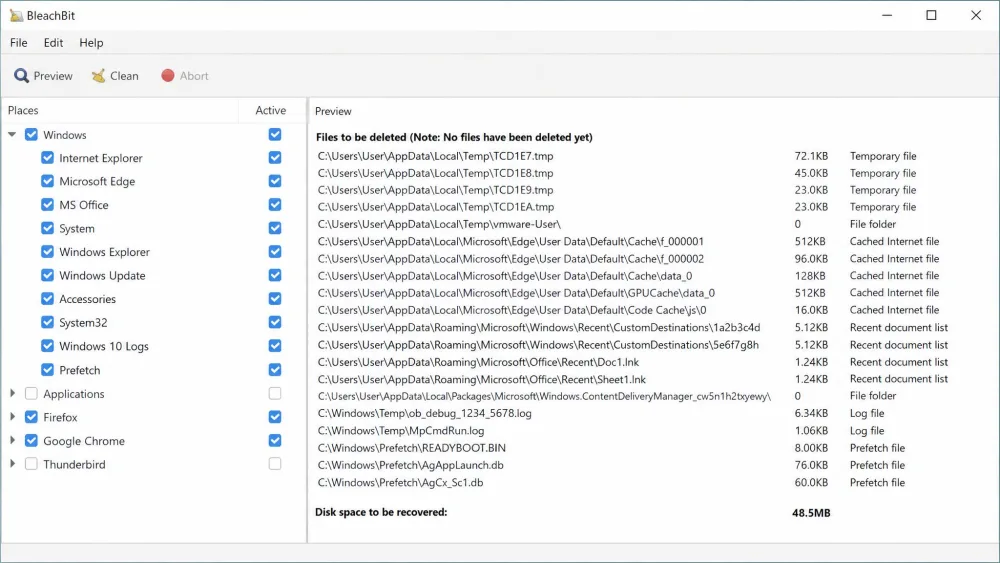This screenshot has width=1000, height=563.
Task: Check the Applications checkbox beside its name
Action: (31, 393)
